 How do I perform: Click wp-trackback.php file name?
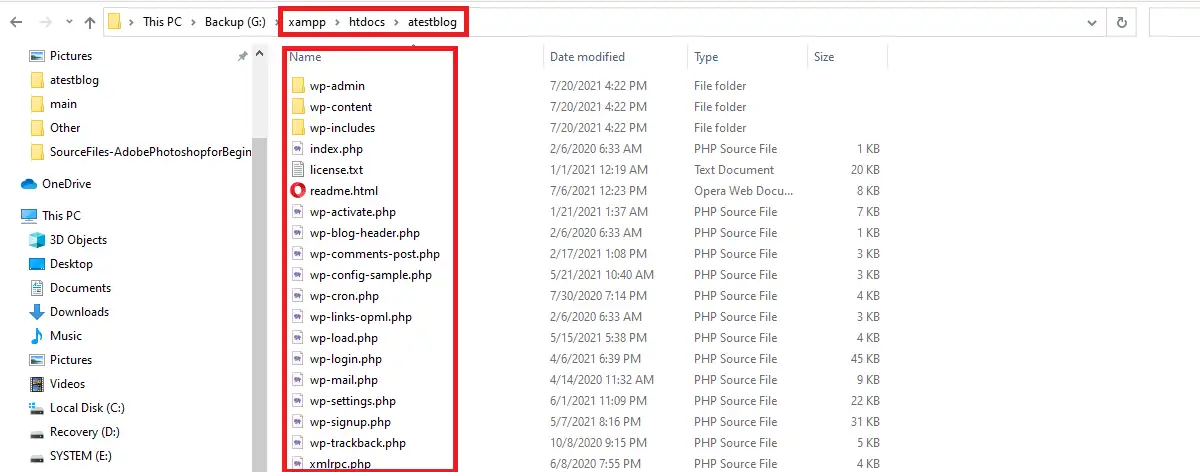point(358,443)
